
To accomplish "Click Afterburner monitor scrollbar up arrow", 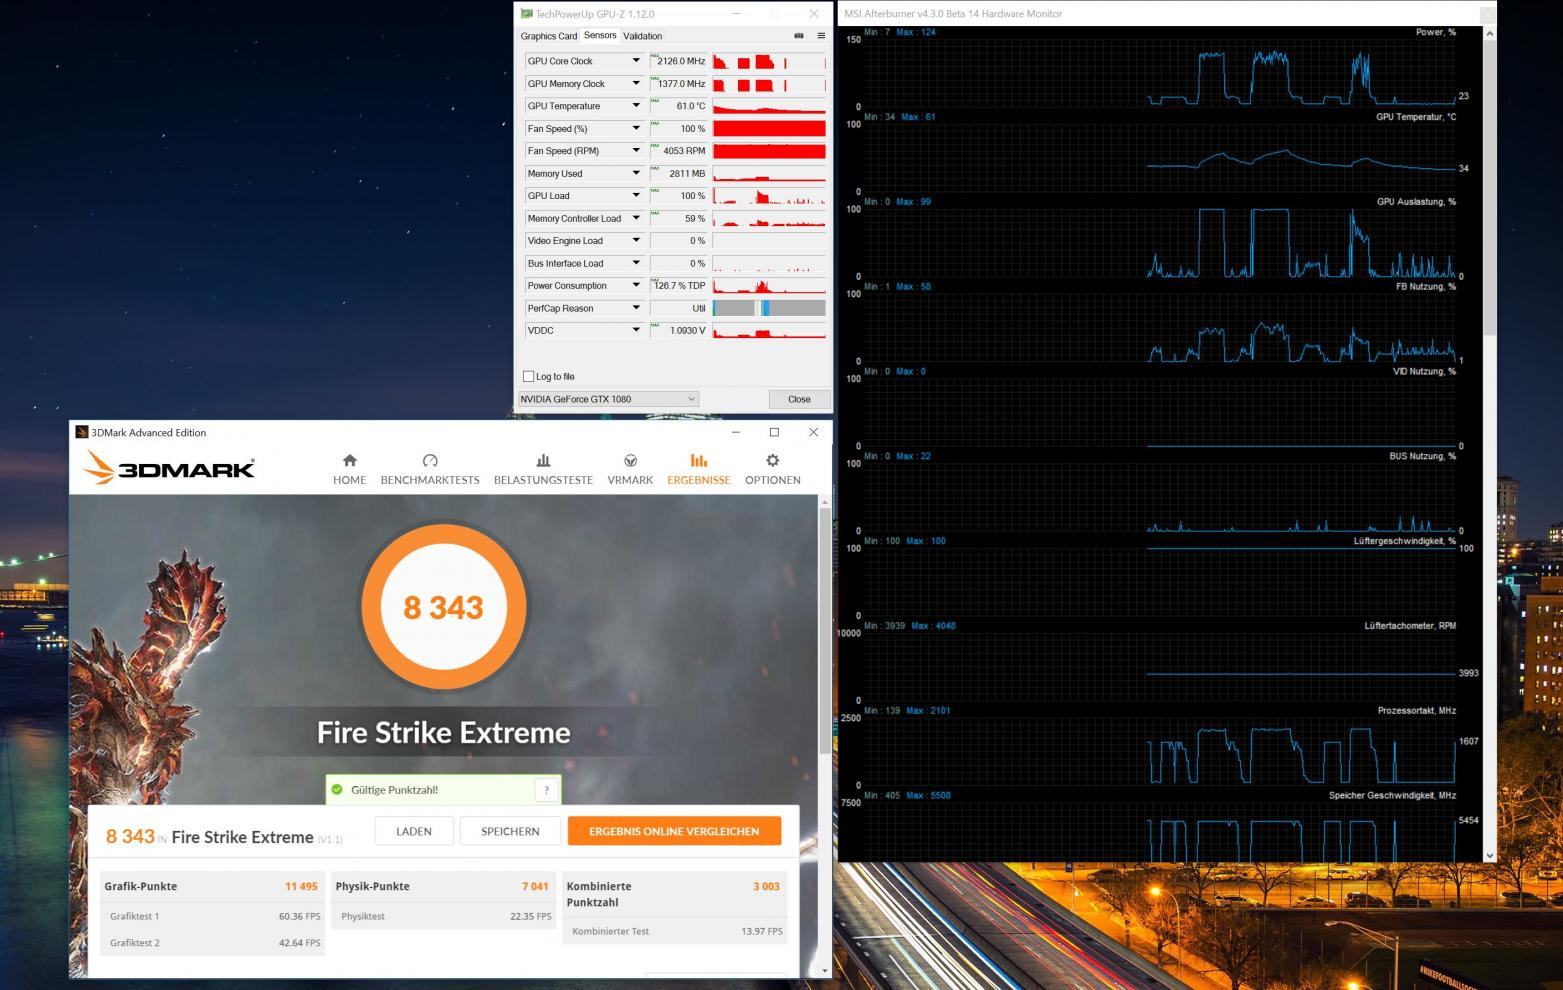I will tap(1490, 33).
